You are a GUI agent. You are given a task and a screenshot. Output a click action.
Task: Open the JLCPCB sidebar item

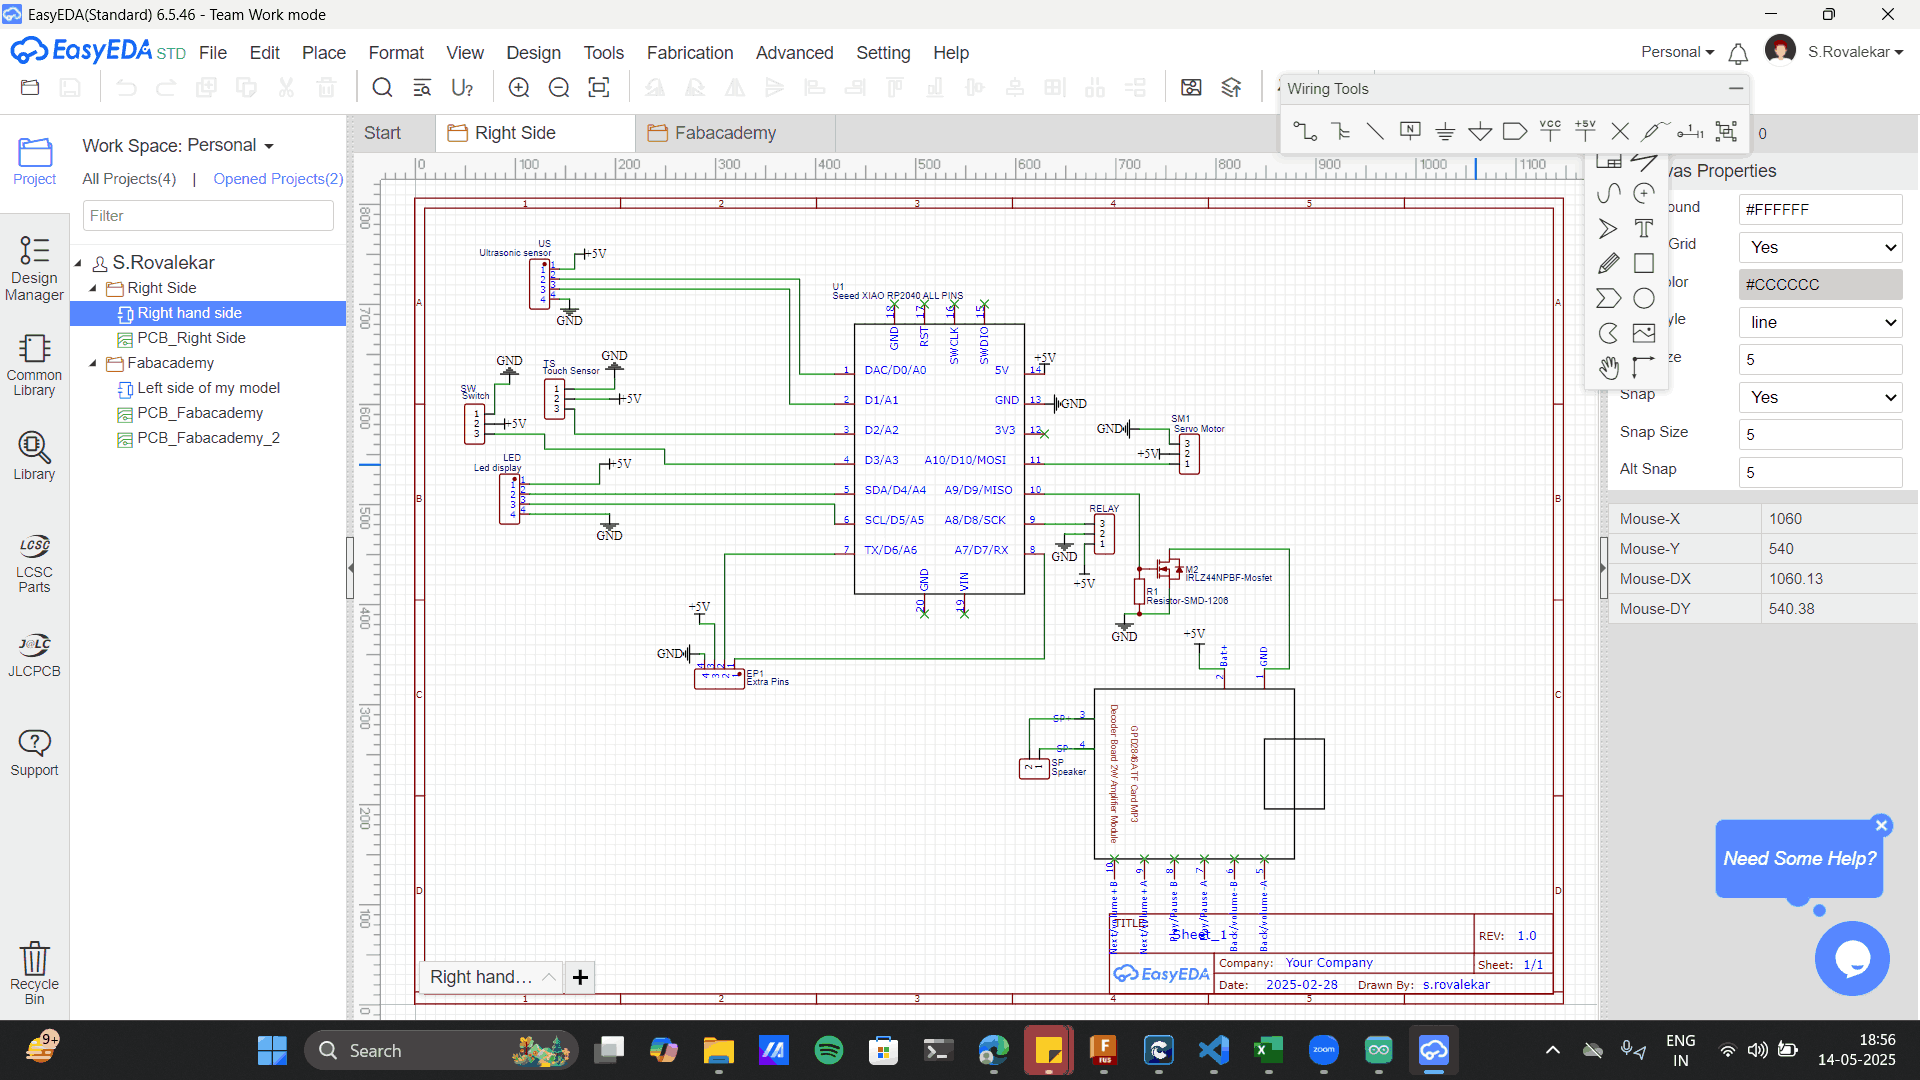click(34, 655)
